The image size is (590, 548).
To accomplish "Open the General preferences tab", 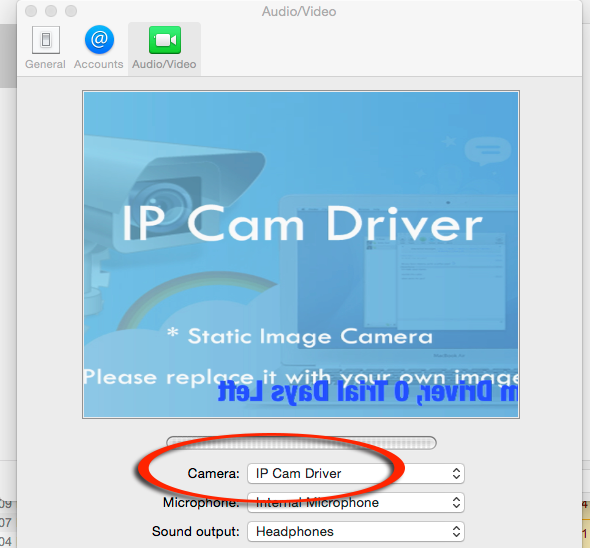I will tap(46, 48).
